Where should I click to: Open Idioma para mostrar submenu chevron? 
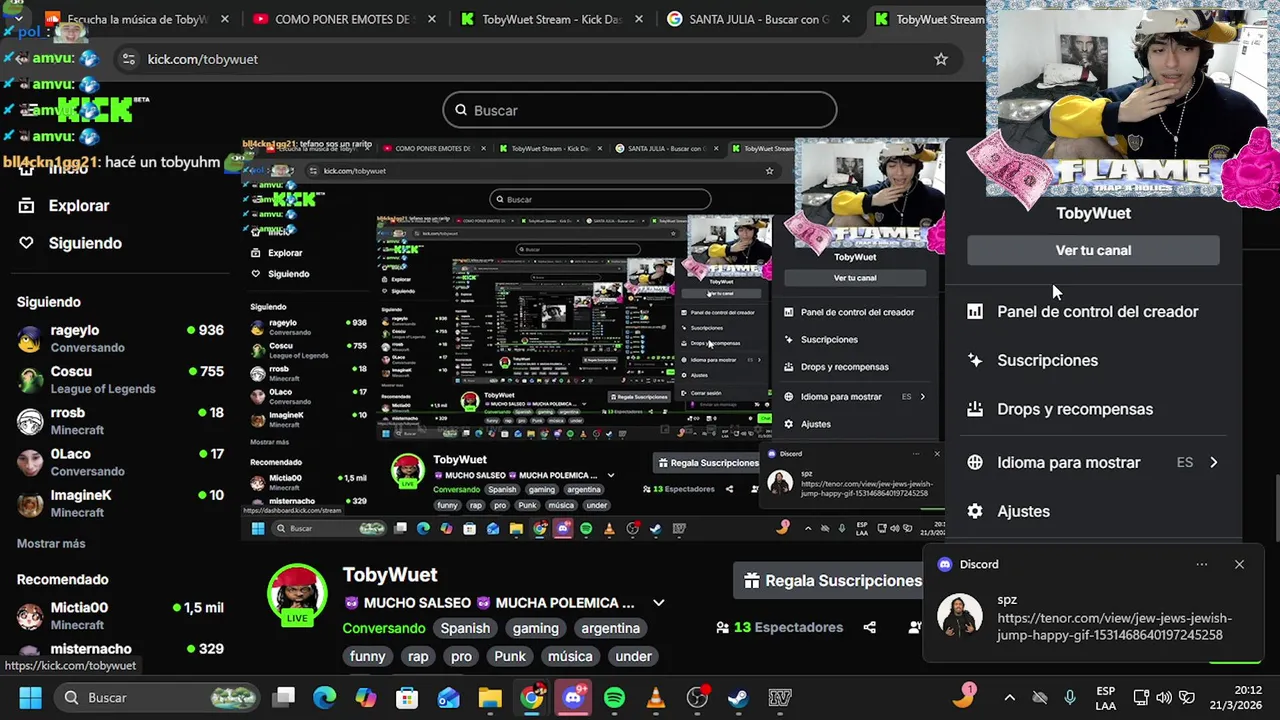click(1214, 463)
